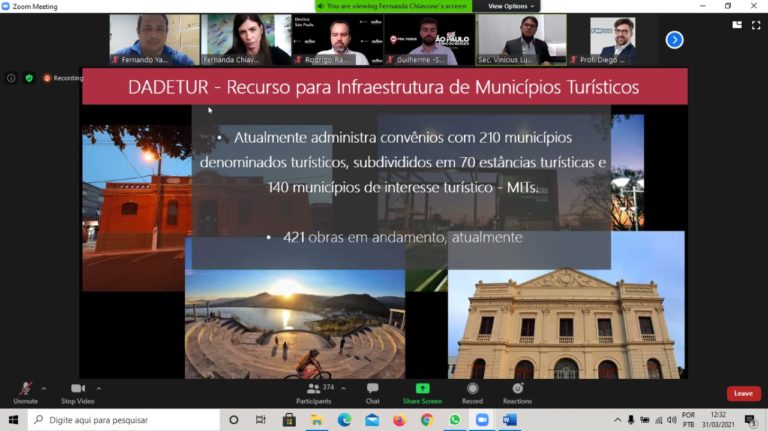Open the Chat panel
Viewport: 768px width, 431px height.
[x=372, y=392]
